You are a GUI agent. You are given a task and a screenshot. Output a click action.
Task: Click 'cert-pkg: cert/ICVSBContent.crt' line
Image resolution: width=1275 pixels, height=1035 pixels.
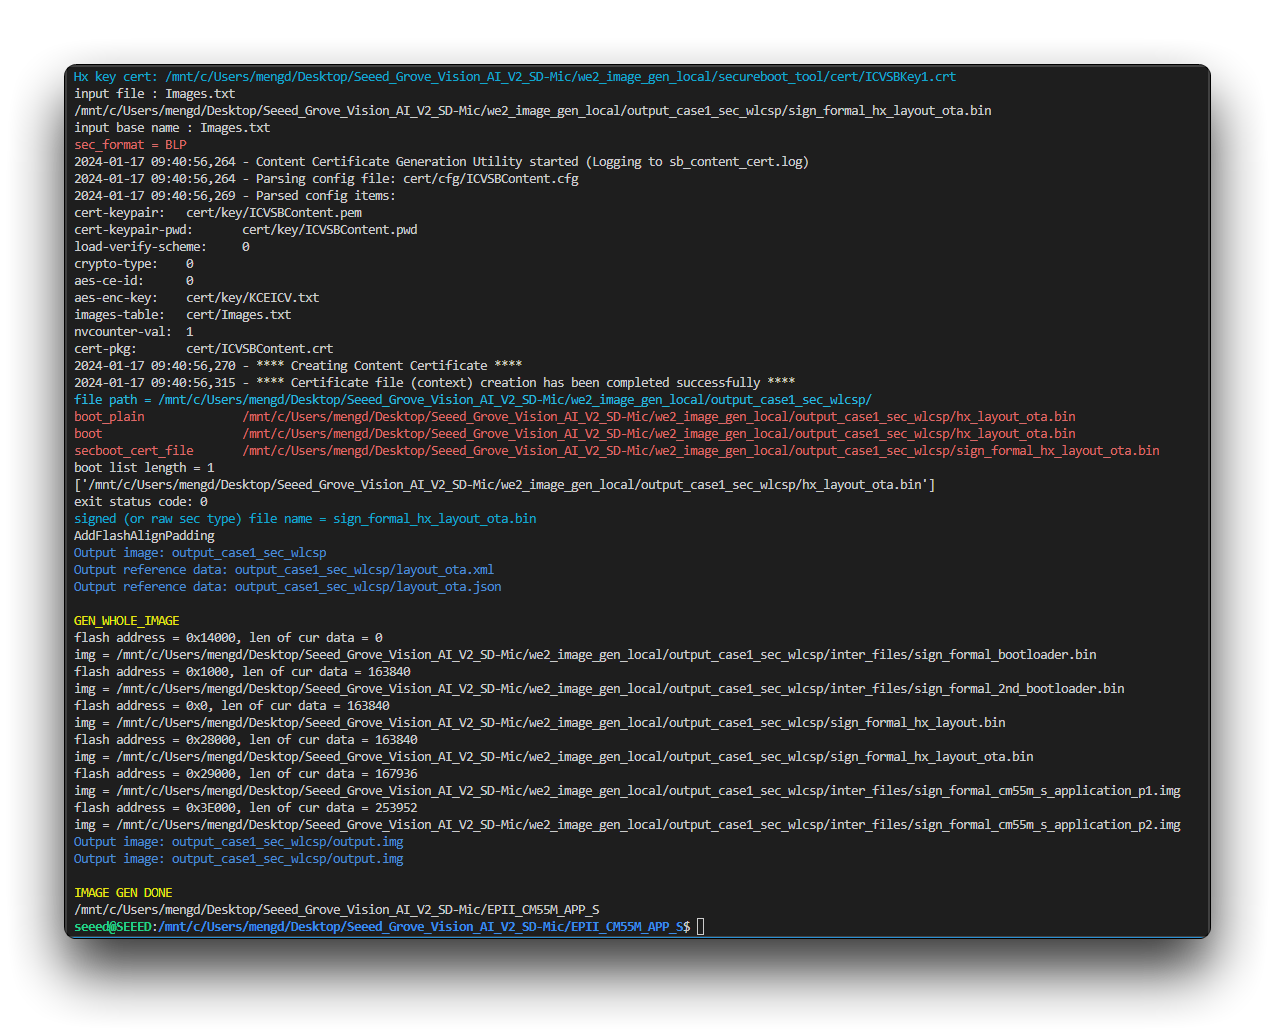[x=204, y=349]
